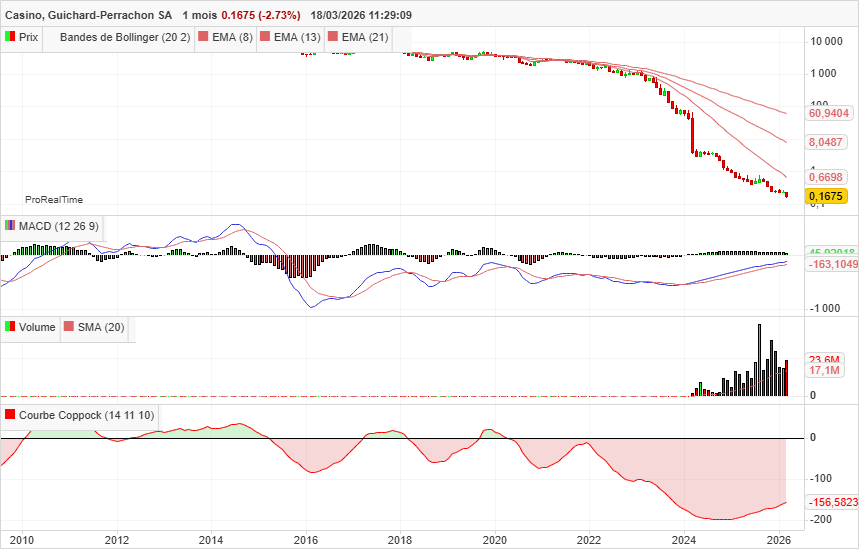Click the tallest green volume bar
This screenshot has height=549, width=859.
pos(759,360)
